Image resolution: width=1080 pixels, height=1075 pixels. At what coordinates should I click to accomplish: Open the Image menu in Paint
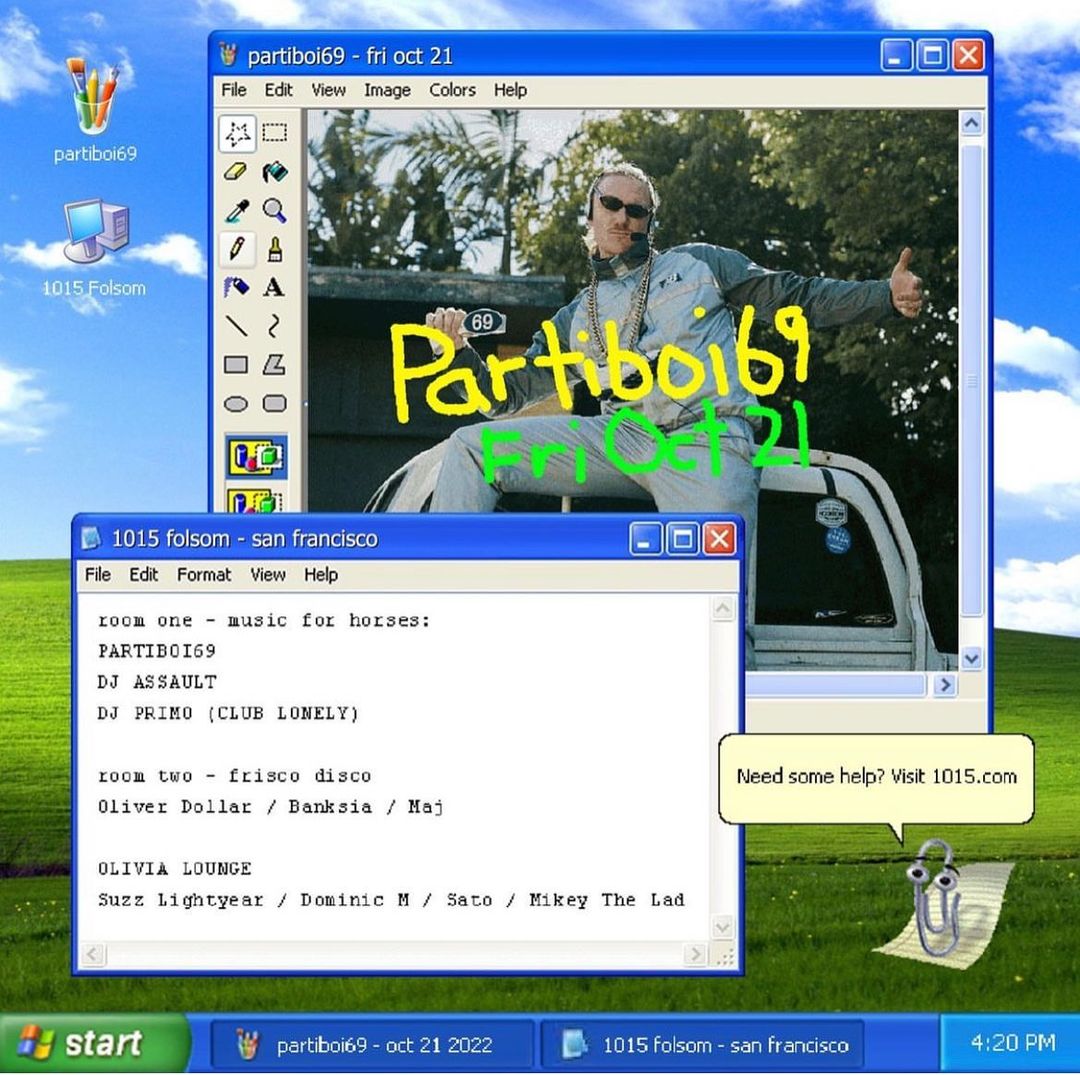(386, 90)
